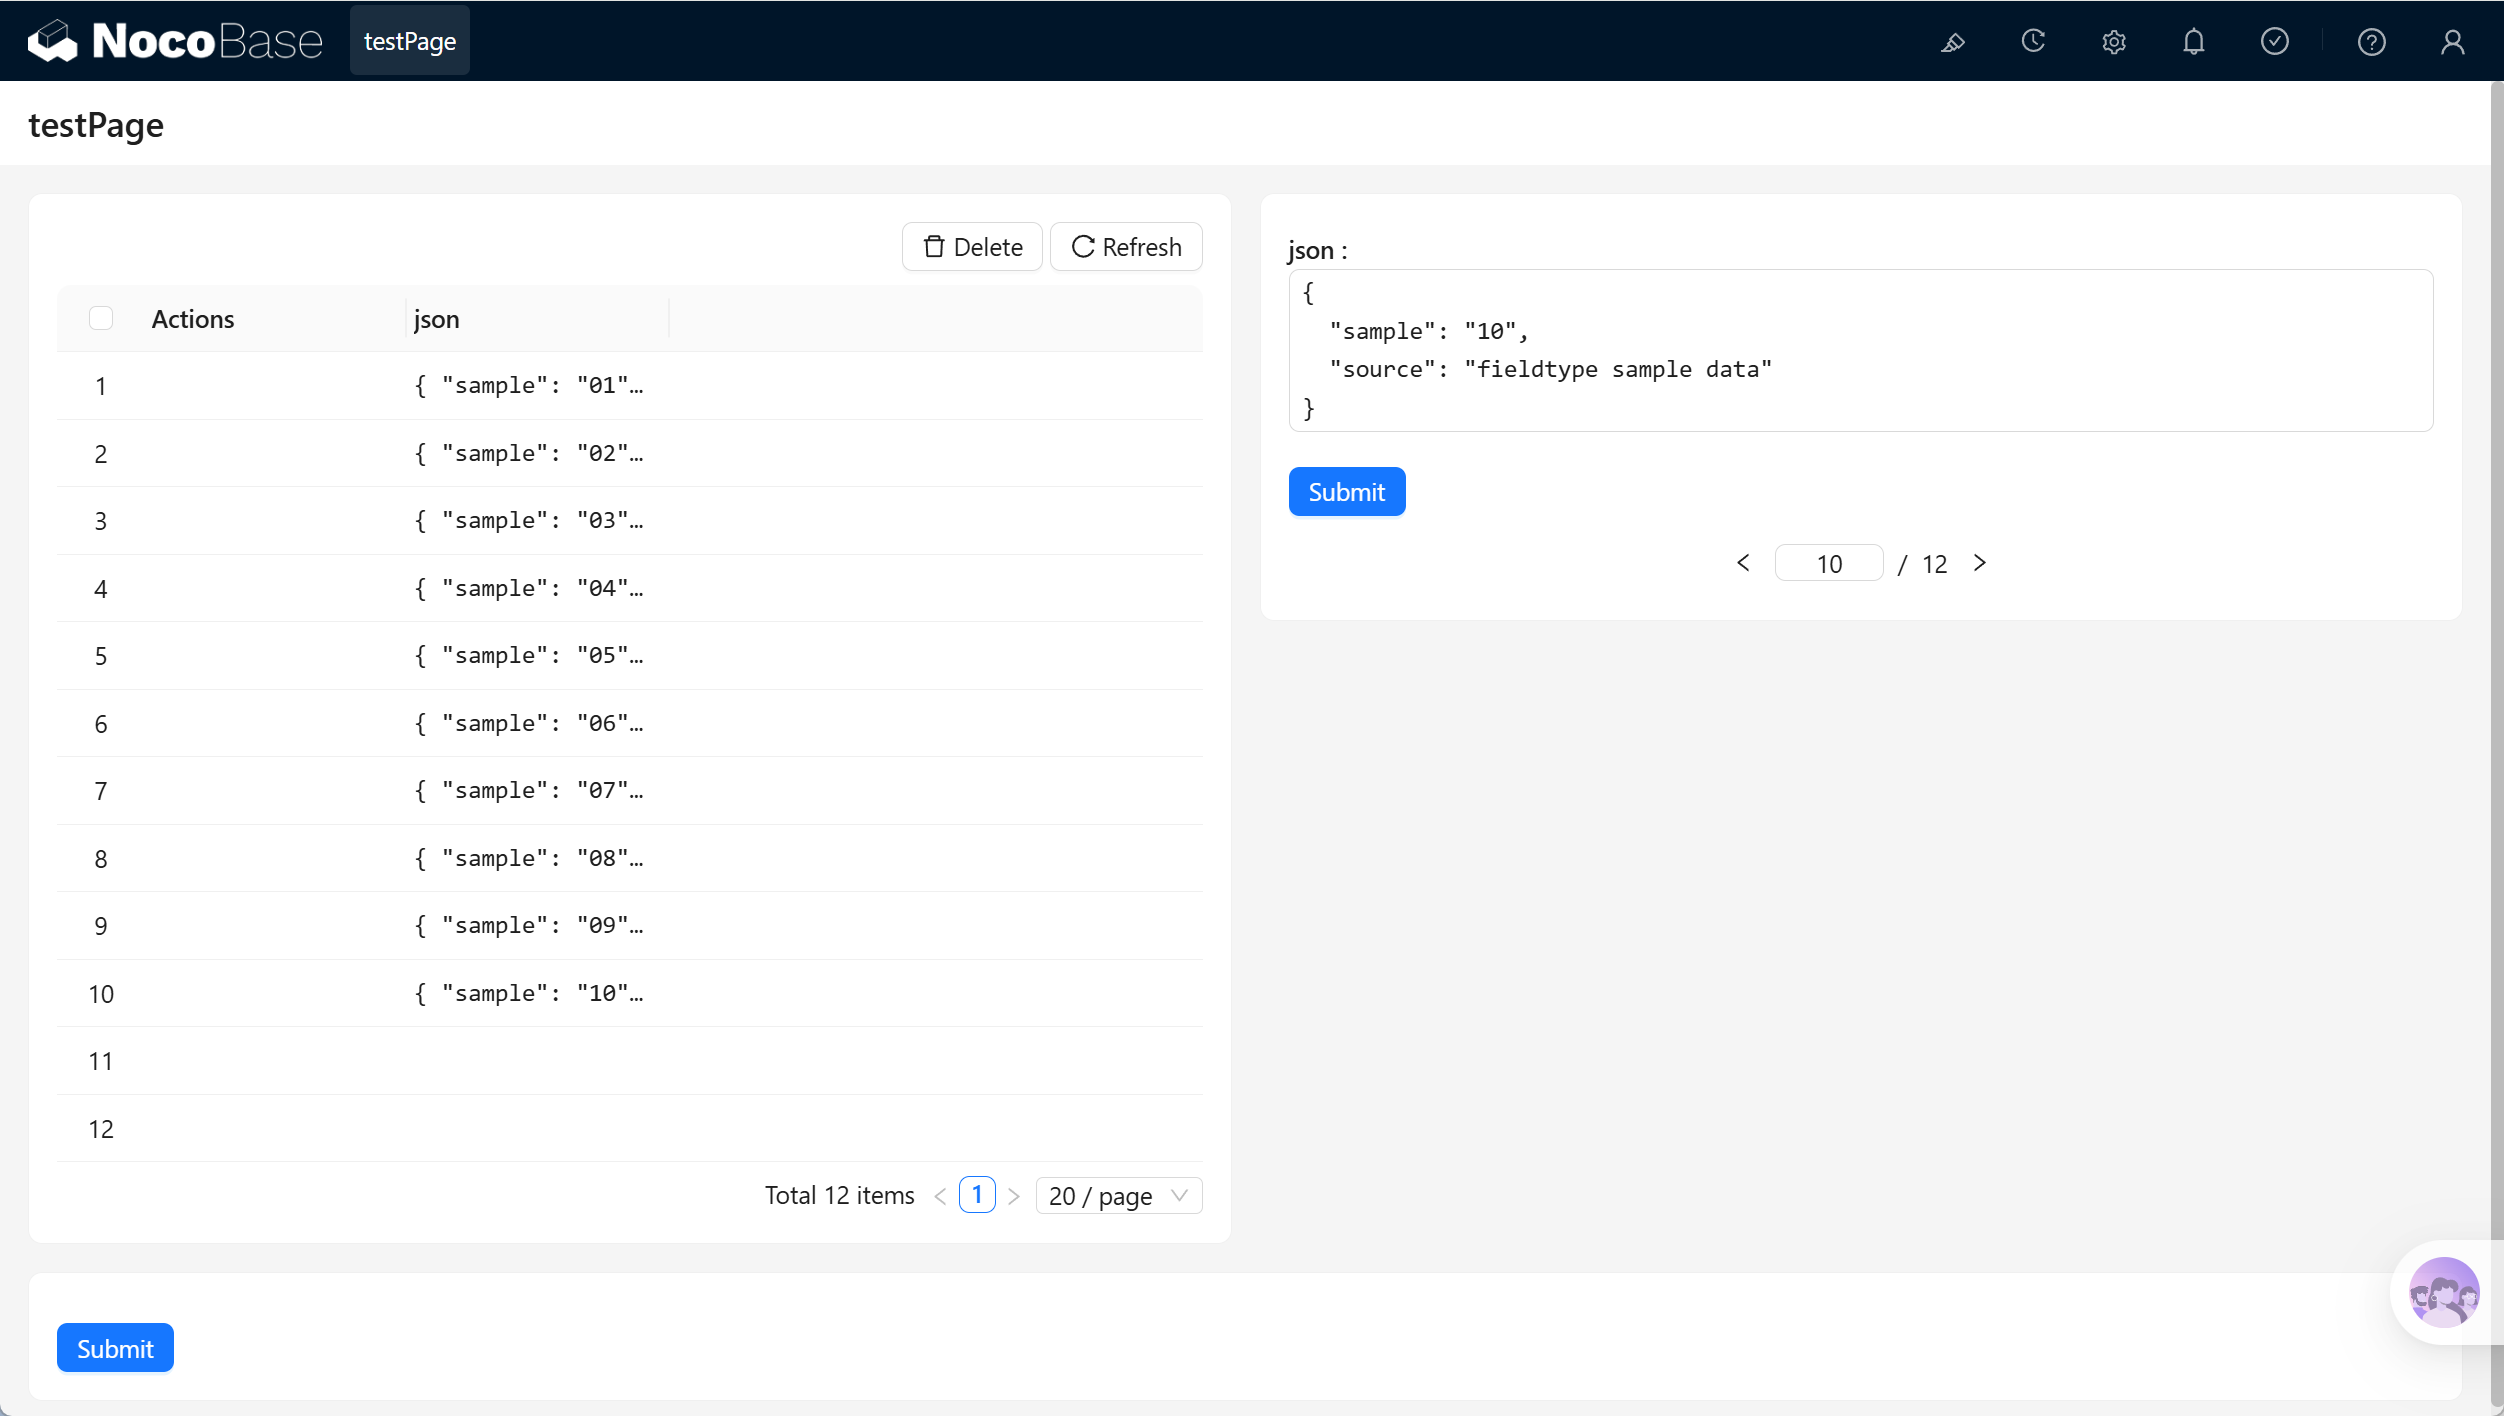
Task: Click Submit below the json editor
Action: [1347, 492]
